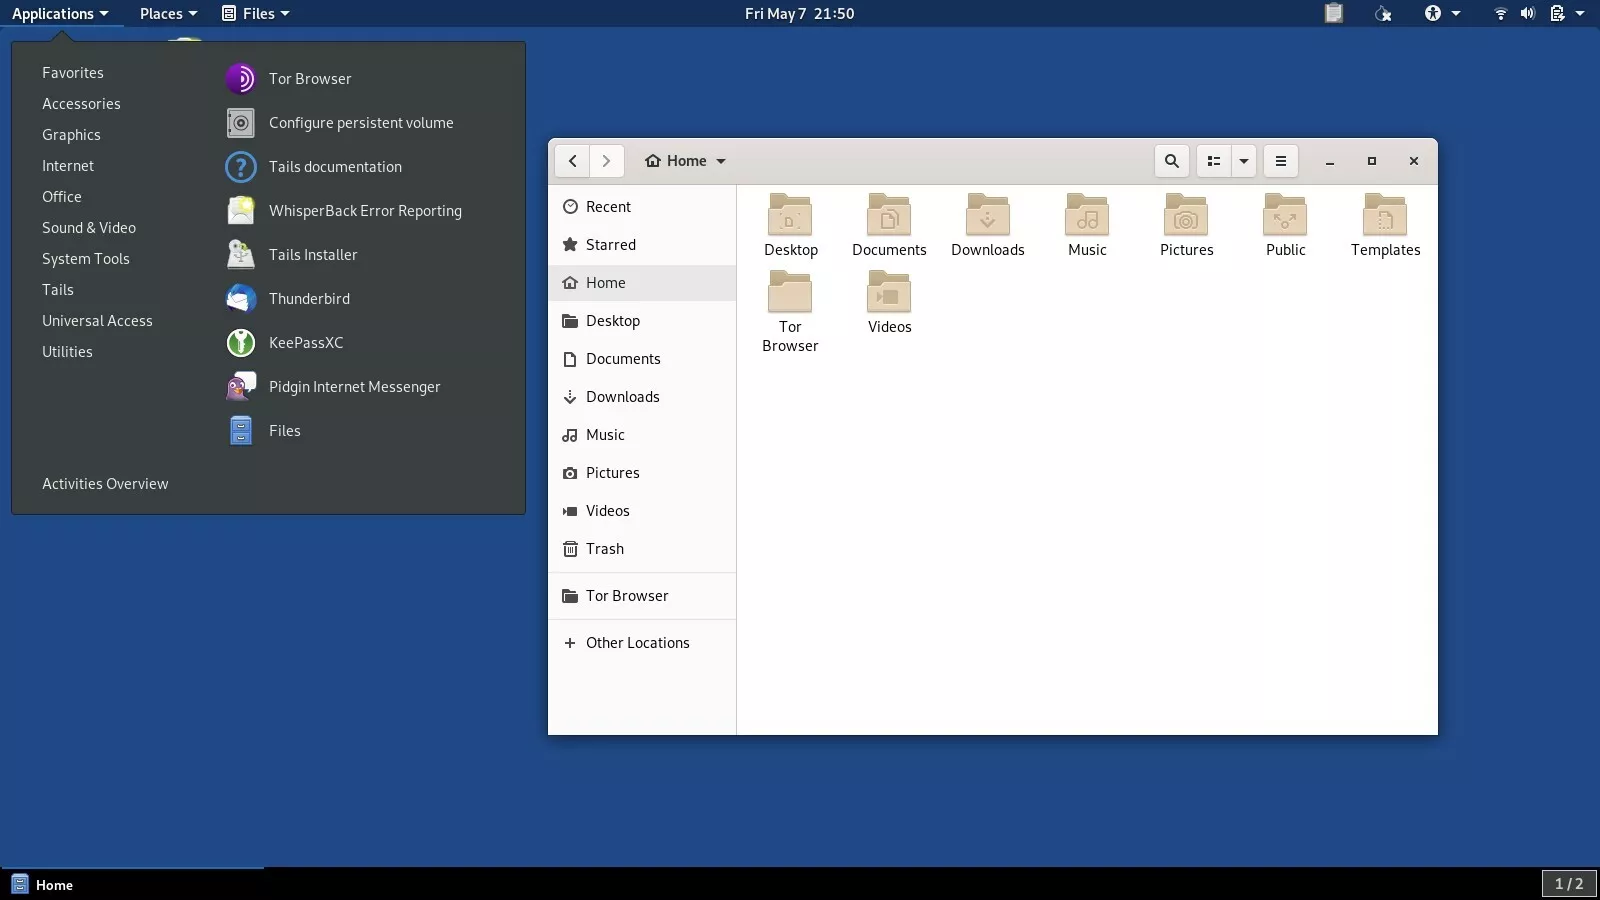Open the Documents folder icon in file grid
Screen dimensions: 1600x900
point(889,215)
